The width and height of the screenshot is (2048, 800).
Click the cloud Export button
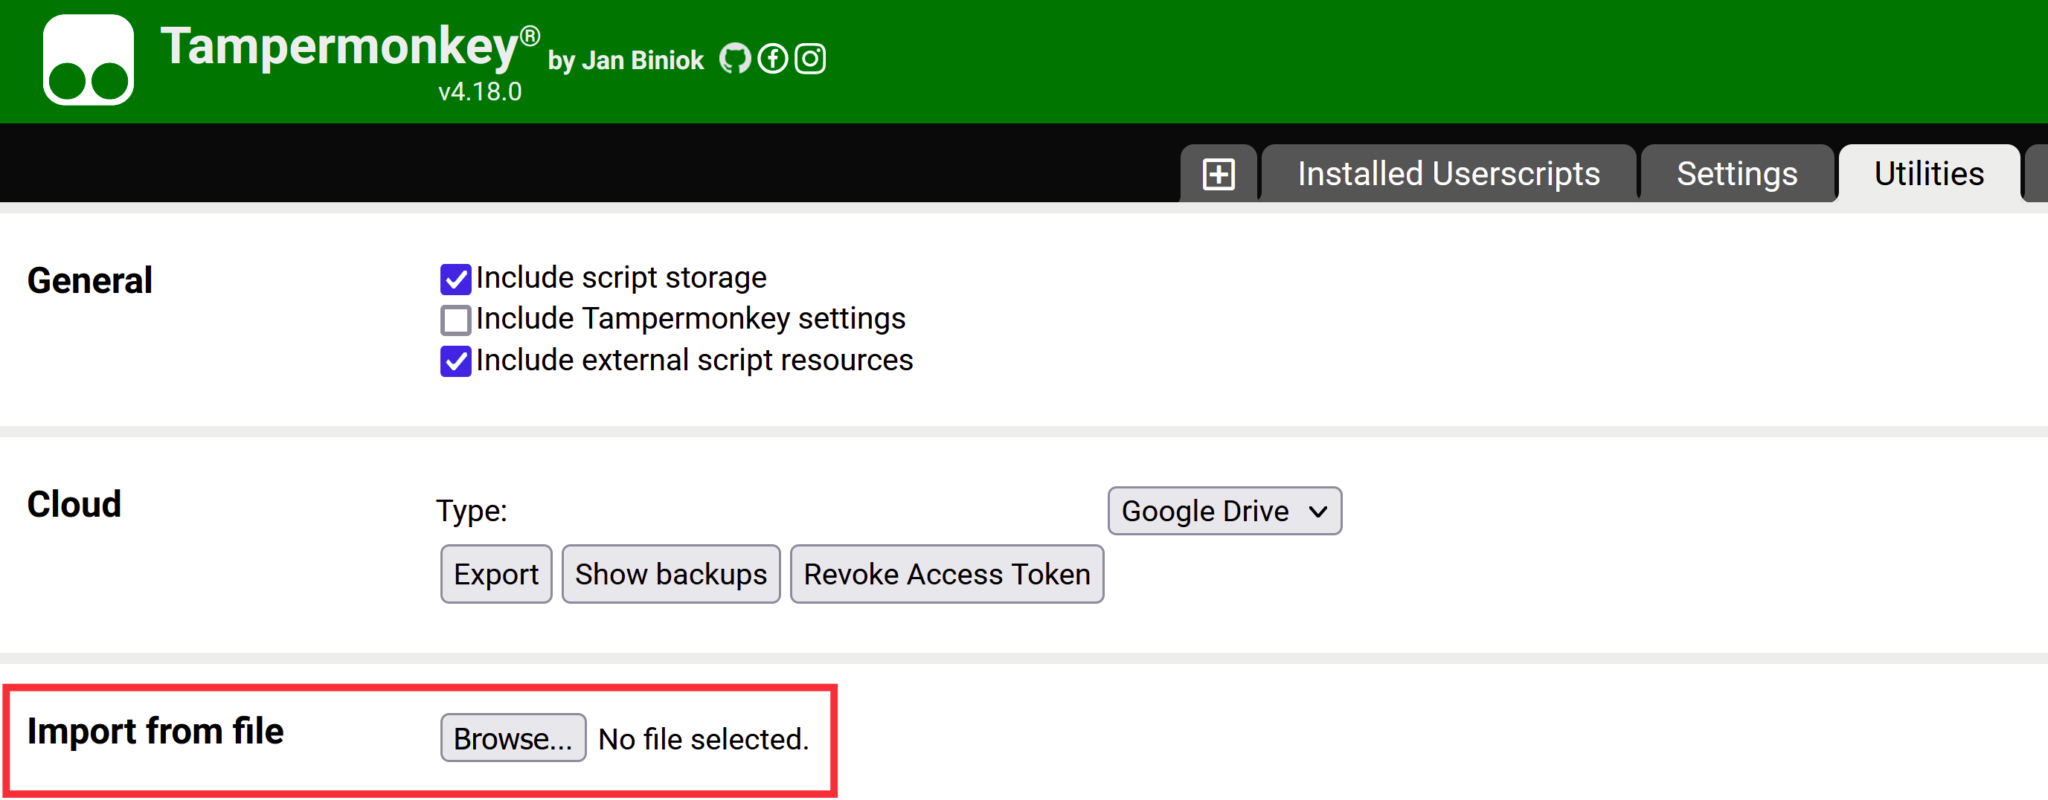(496, 574)
